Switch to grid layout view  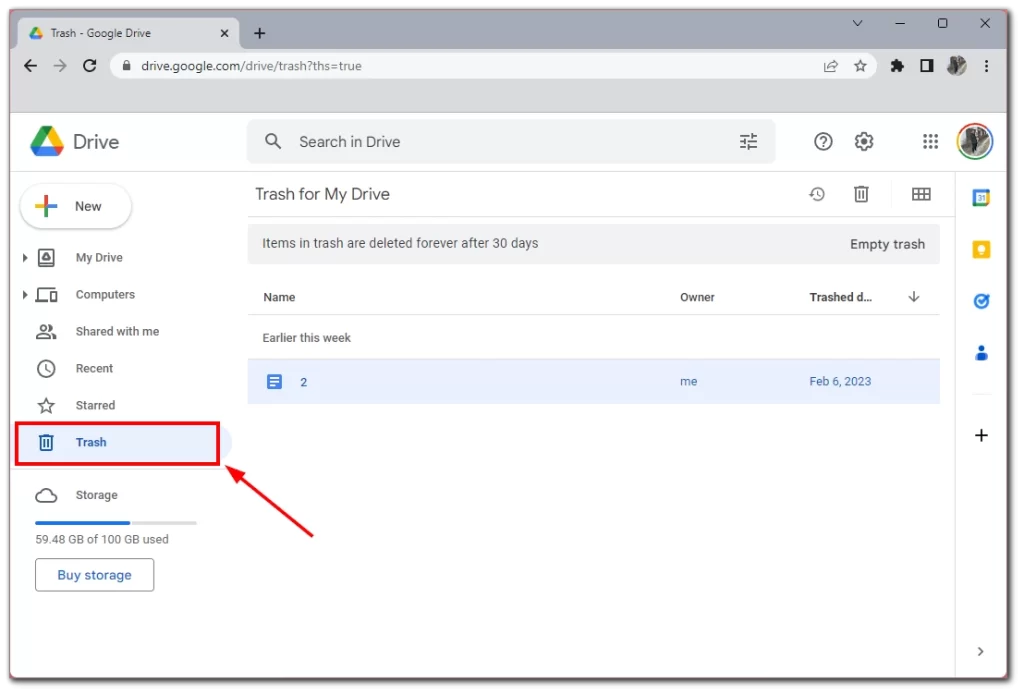[x=921, y=194]
